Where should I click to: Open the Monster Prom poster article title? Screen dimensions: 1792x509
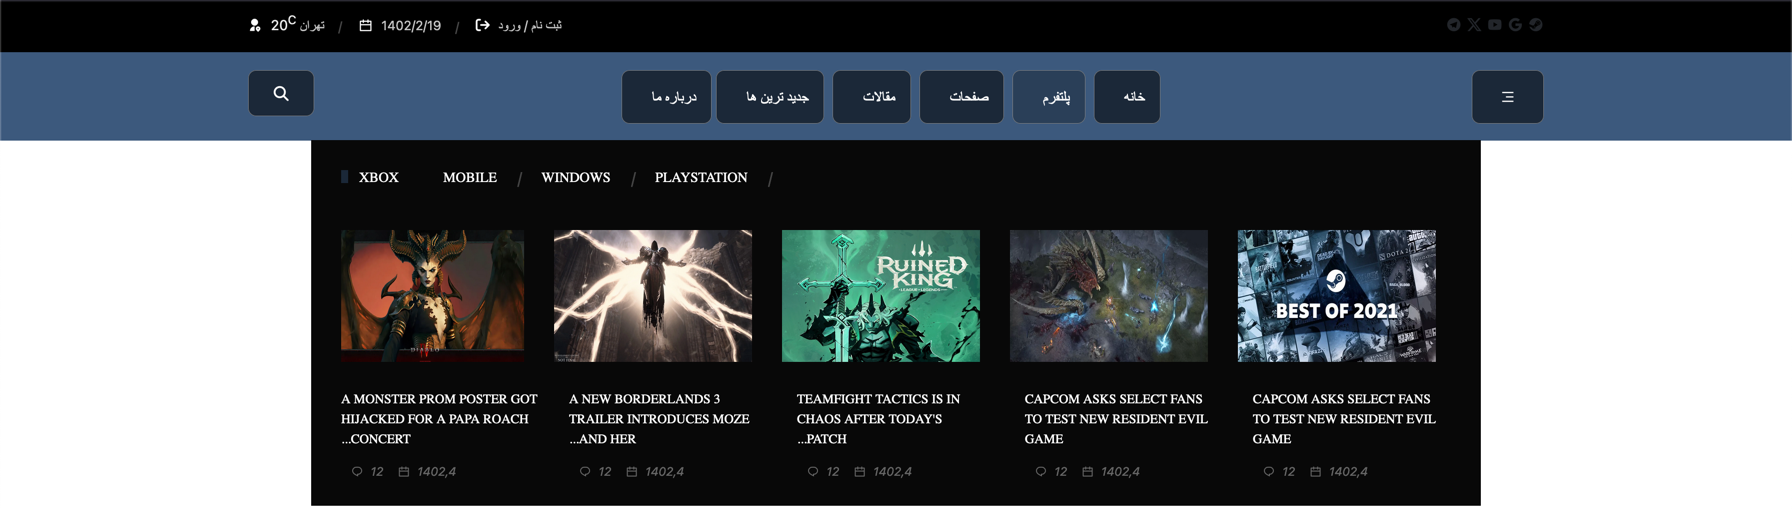coord(439,419)
